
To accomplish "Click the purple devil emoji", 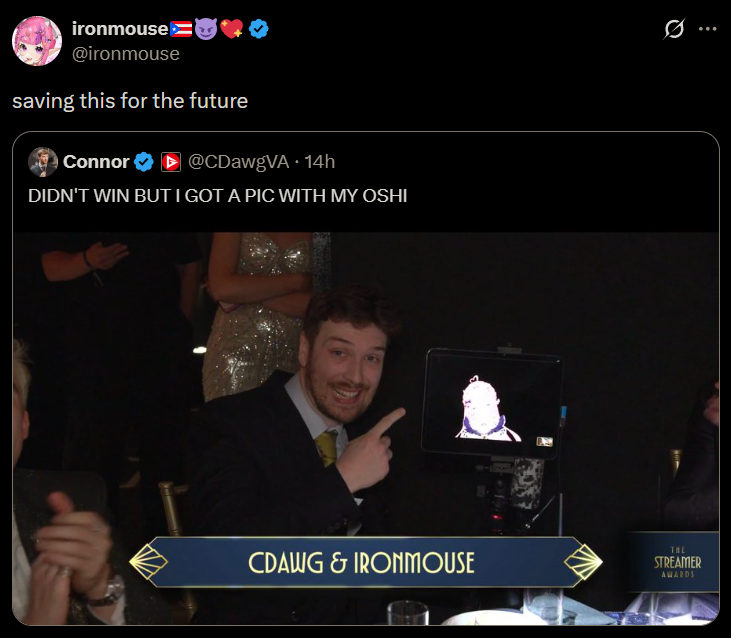I will [206, 29].
